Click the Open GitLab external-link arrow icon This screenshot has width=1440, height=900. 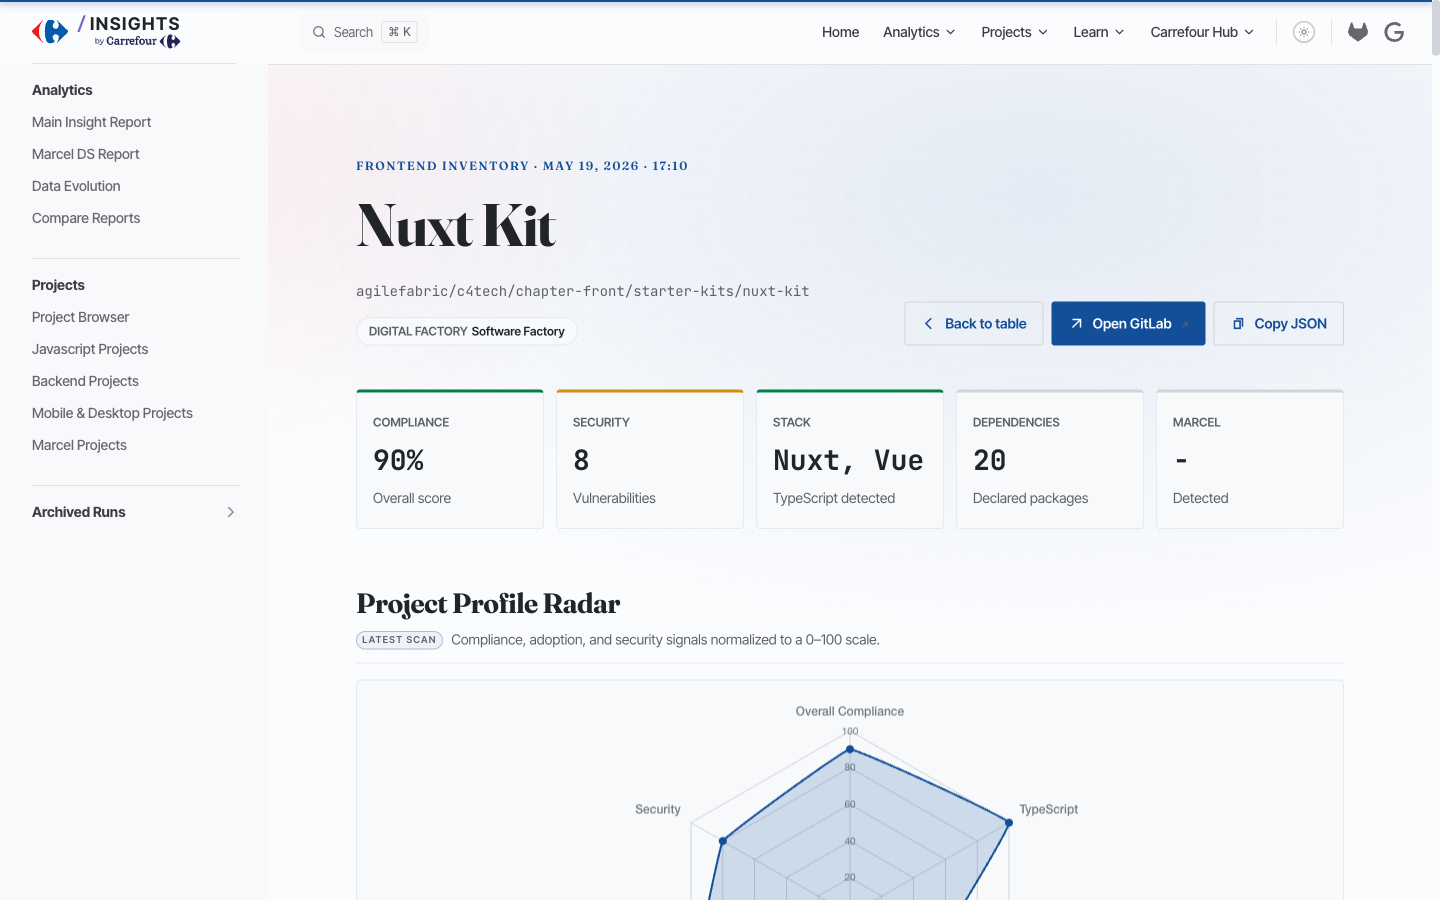(x=1077, y=324)
